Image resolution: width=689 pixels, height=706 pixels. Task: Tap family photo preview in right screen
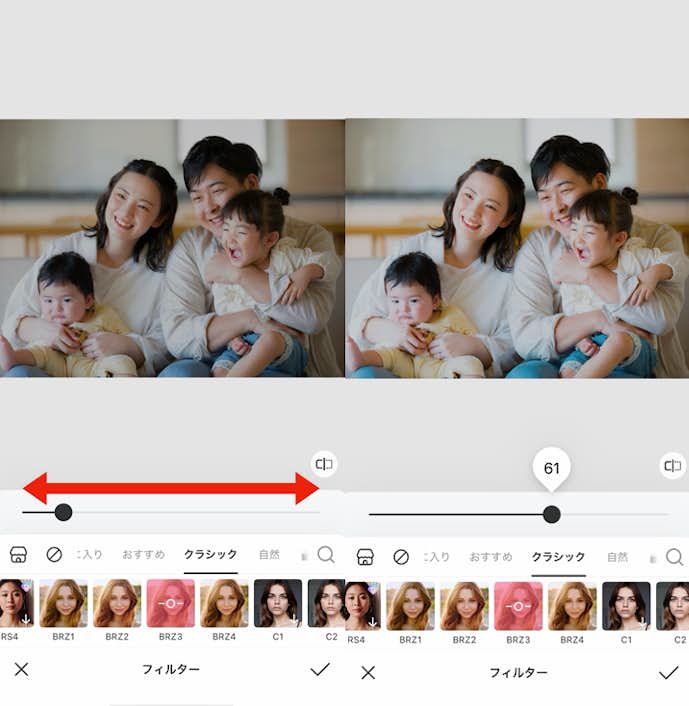click(x=517, y=248)
